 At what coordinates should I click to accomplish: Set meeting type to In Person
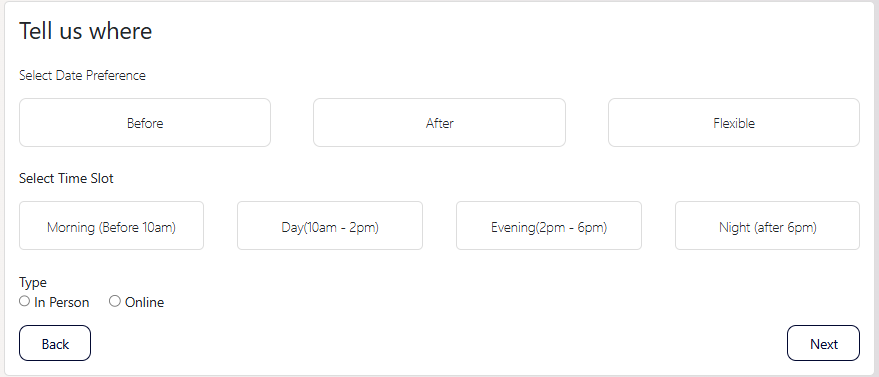point(24,301)
